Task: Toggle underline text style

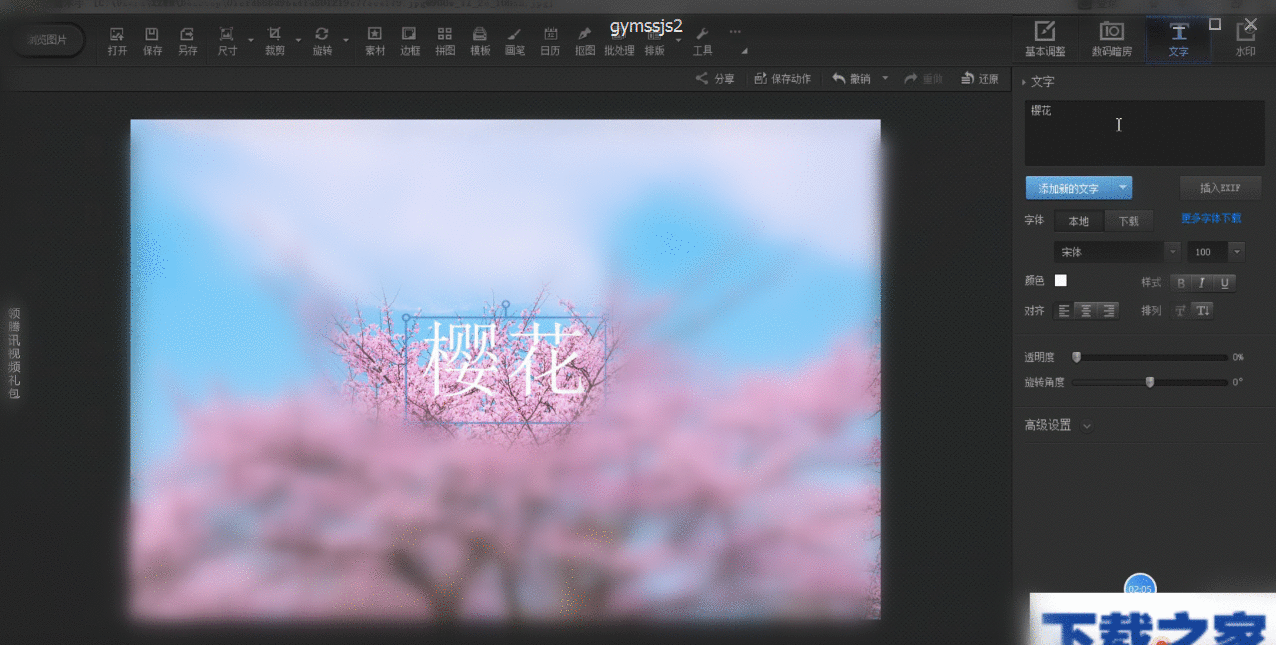Action: pyautogui.click(x=1225, y=283)
